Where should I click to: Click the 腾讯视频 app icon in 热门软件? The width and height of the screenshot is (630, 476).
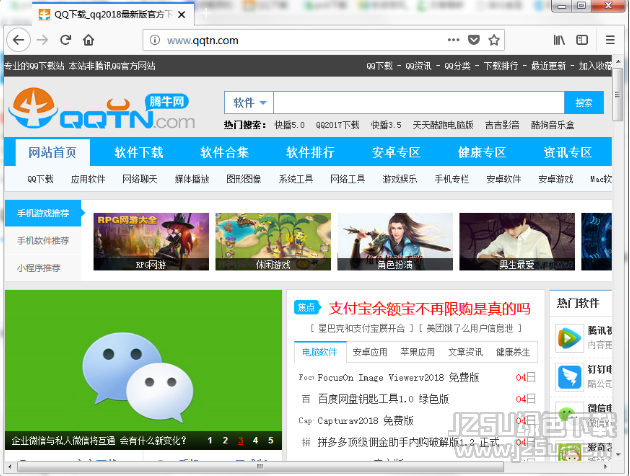569,338
